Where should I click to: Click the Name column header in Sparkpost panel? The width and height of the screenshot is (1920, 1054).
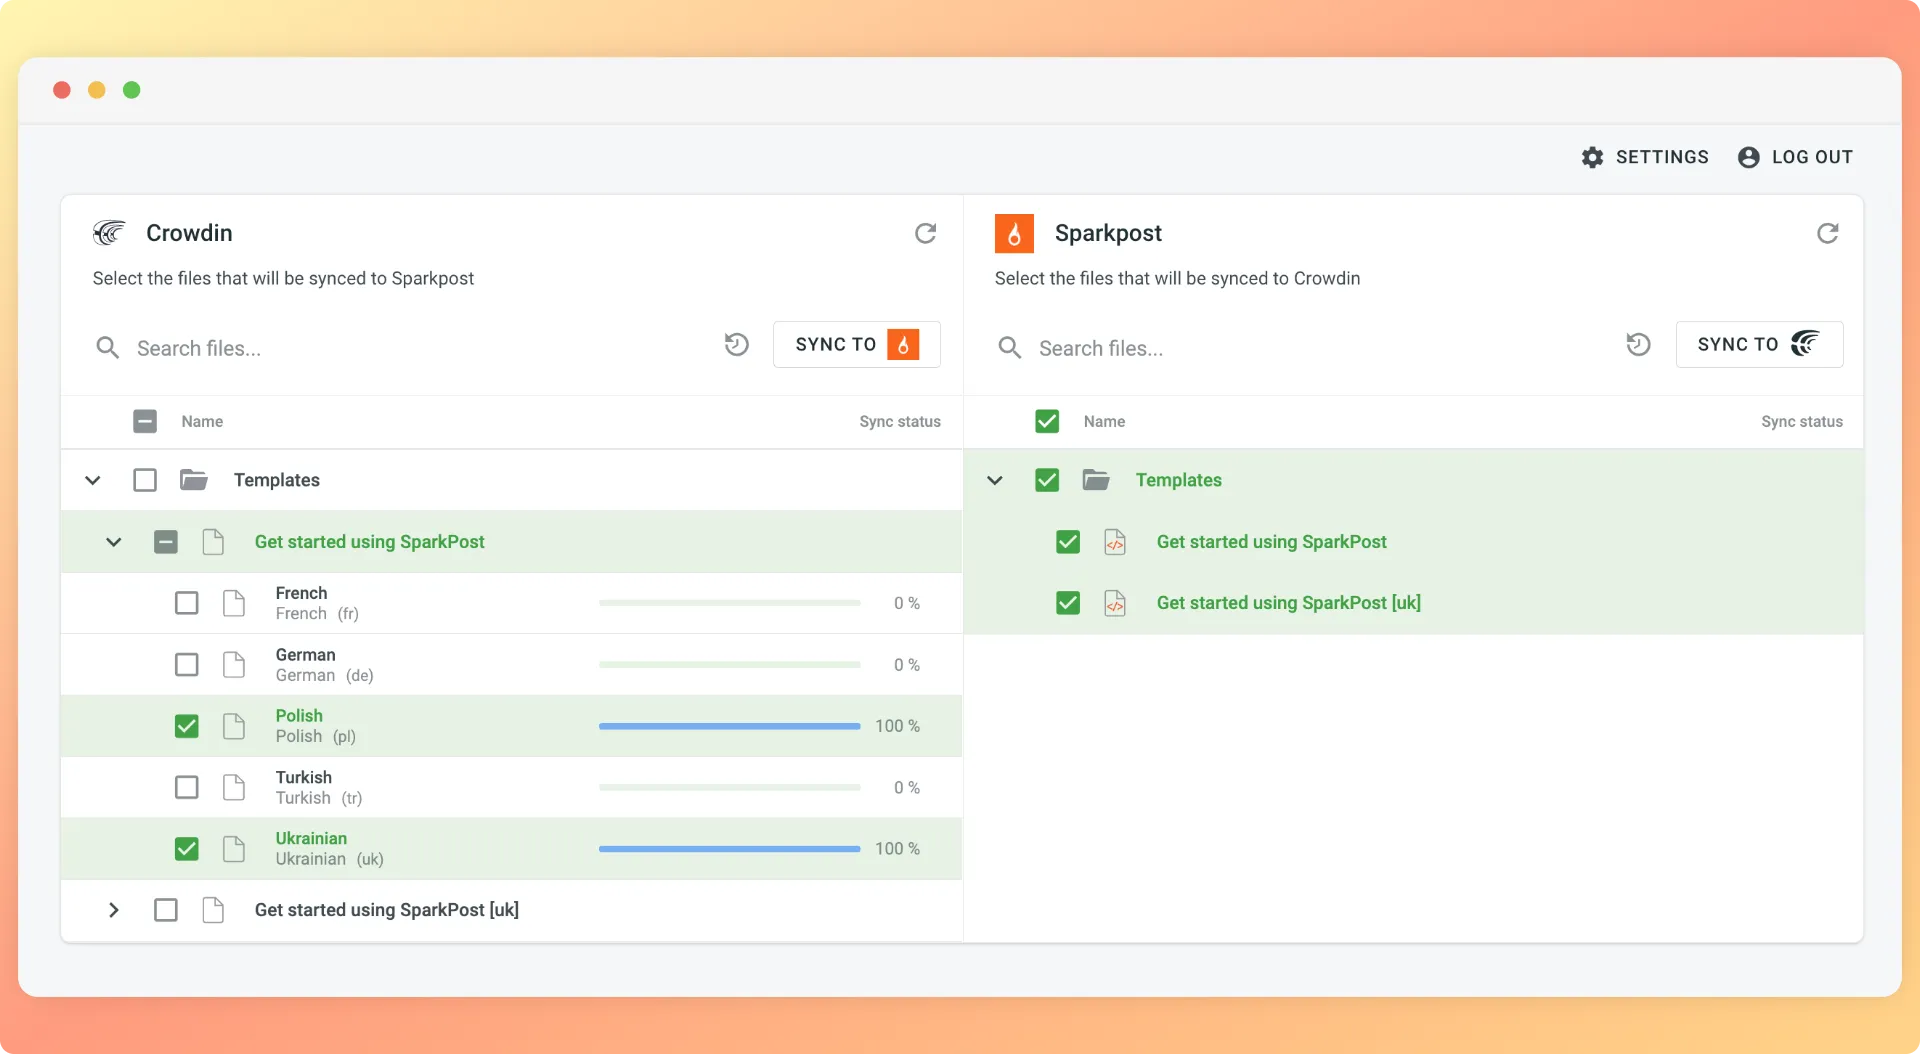pyautogui.click(x=1104, y=422)
